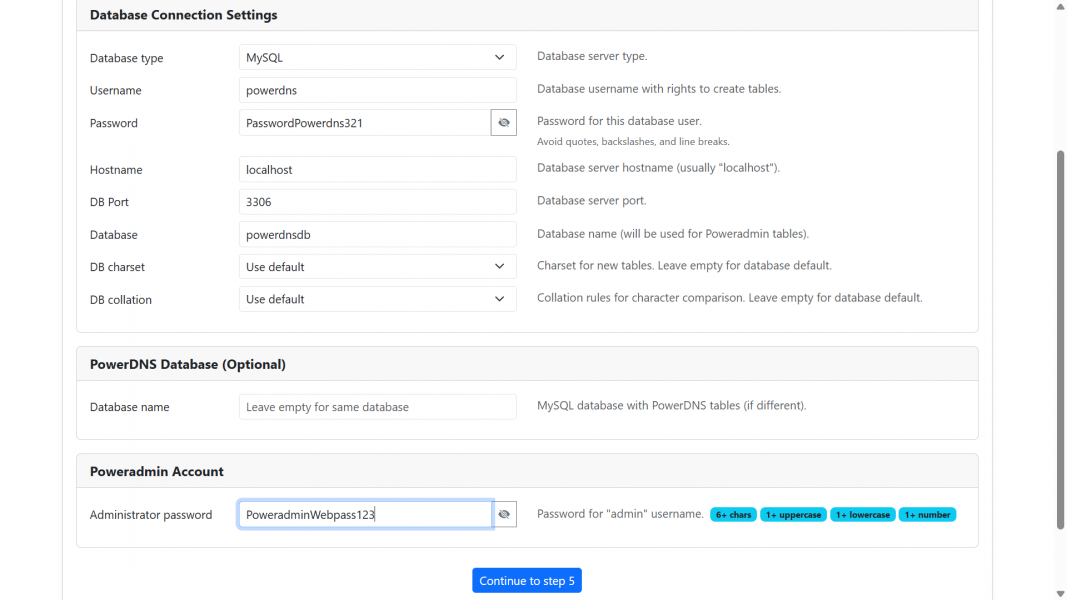Focus the Username input field

point(377,90)
